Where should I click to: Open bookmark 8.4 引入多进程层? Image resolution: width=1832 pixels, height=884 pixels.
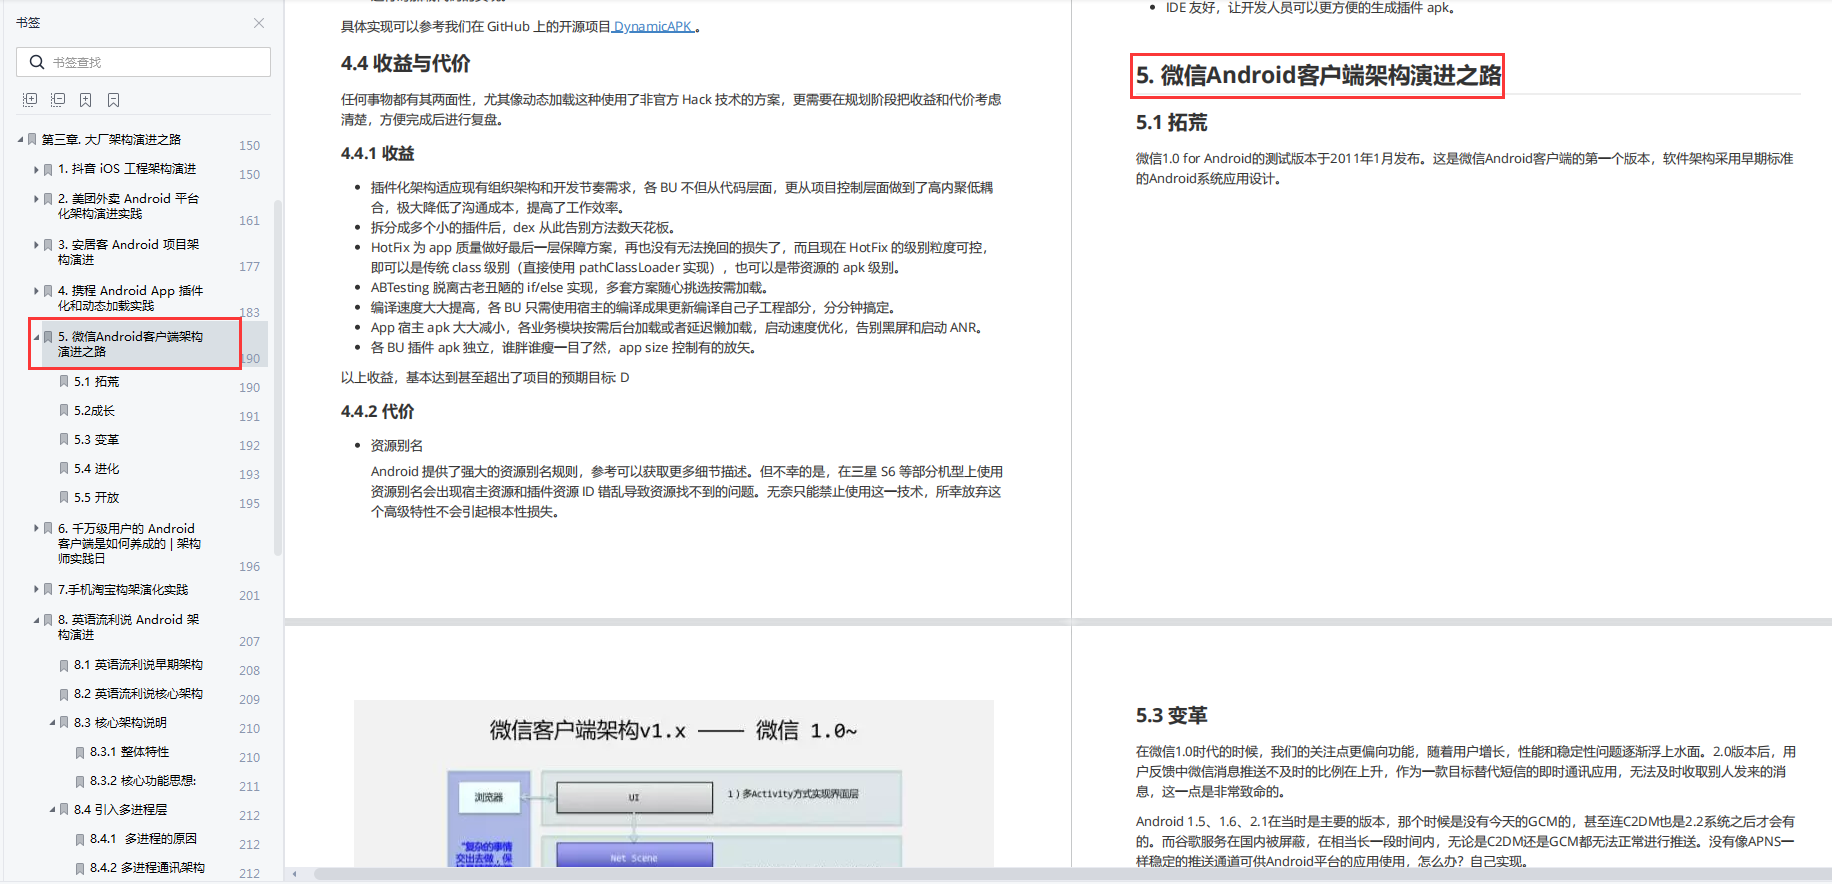(x=120, y=810)
